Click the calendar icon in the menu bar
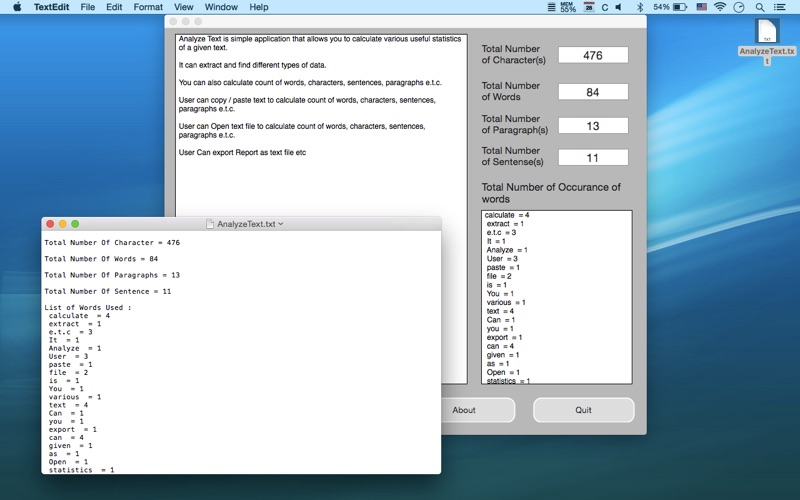The height and width of the screenshot is (500, 800). [589, 7]
